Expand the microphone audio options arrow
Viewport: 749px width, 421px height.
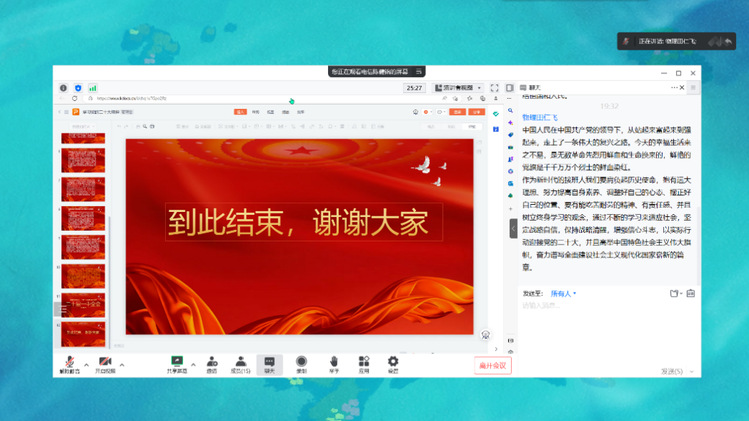[x=86, y=363]
